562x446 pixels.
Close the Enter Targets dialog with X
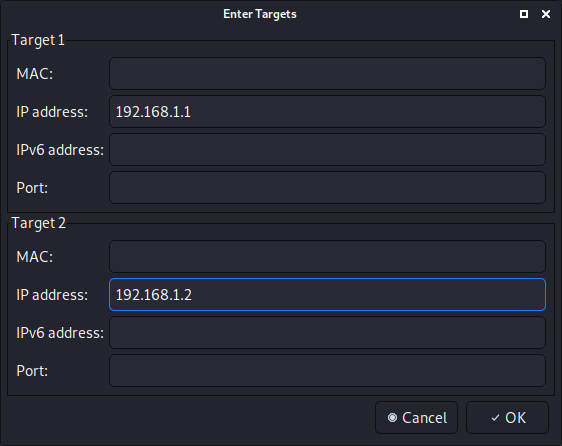(x=546, y=14)
